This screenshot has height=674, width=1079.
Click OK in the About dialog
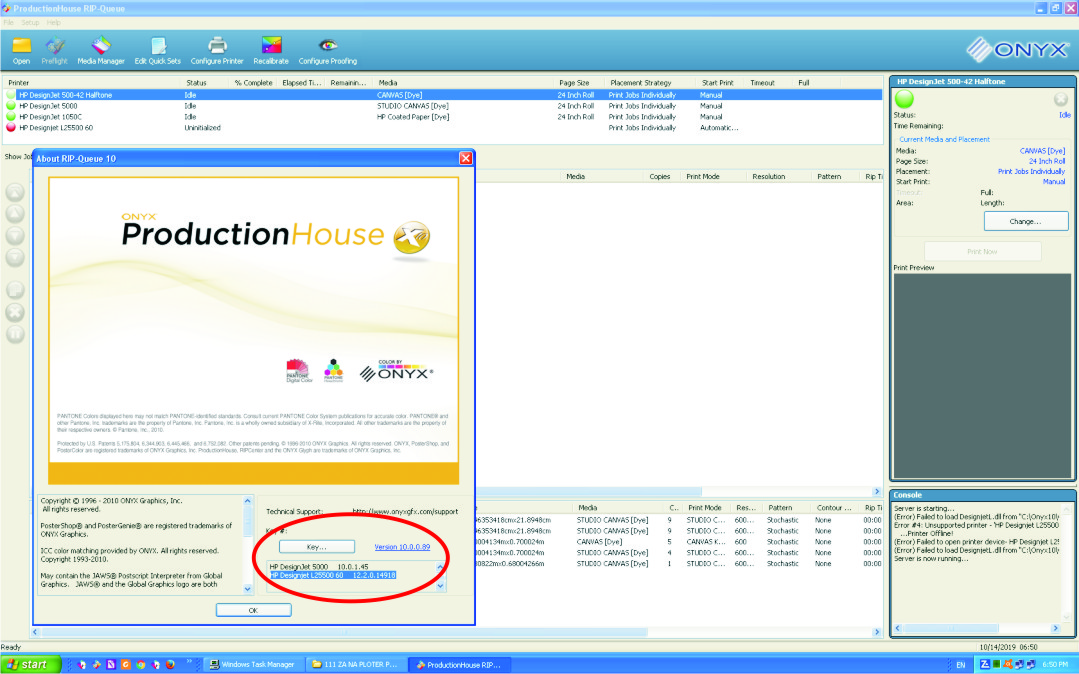pyautogui.click(x=253, y=610)
